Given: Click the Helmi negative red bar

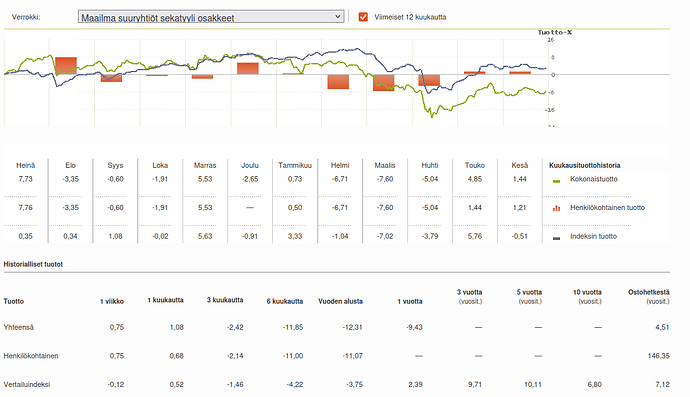Looking at the screenshot, I should click(x=338, y=82).
